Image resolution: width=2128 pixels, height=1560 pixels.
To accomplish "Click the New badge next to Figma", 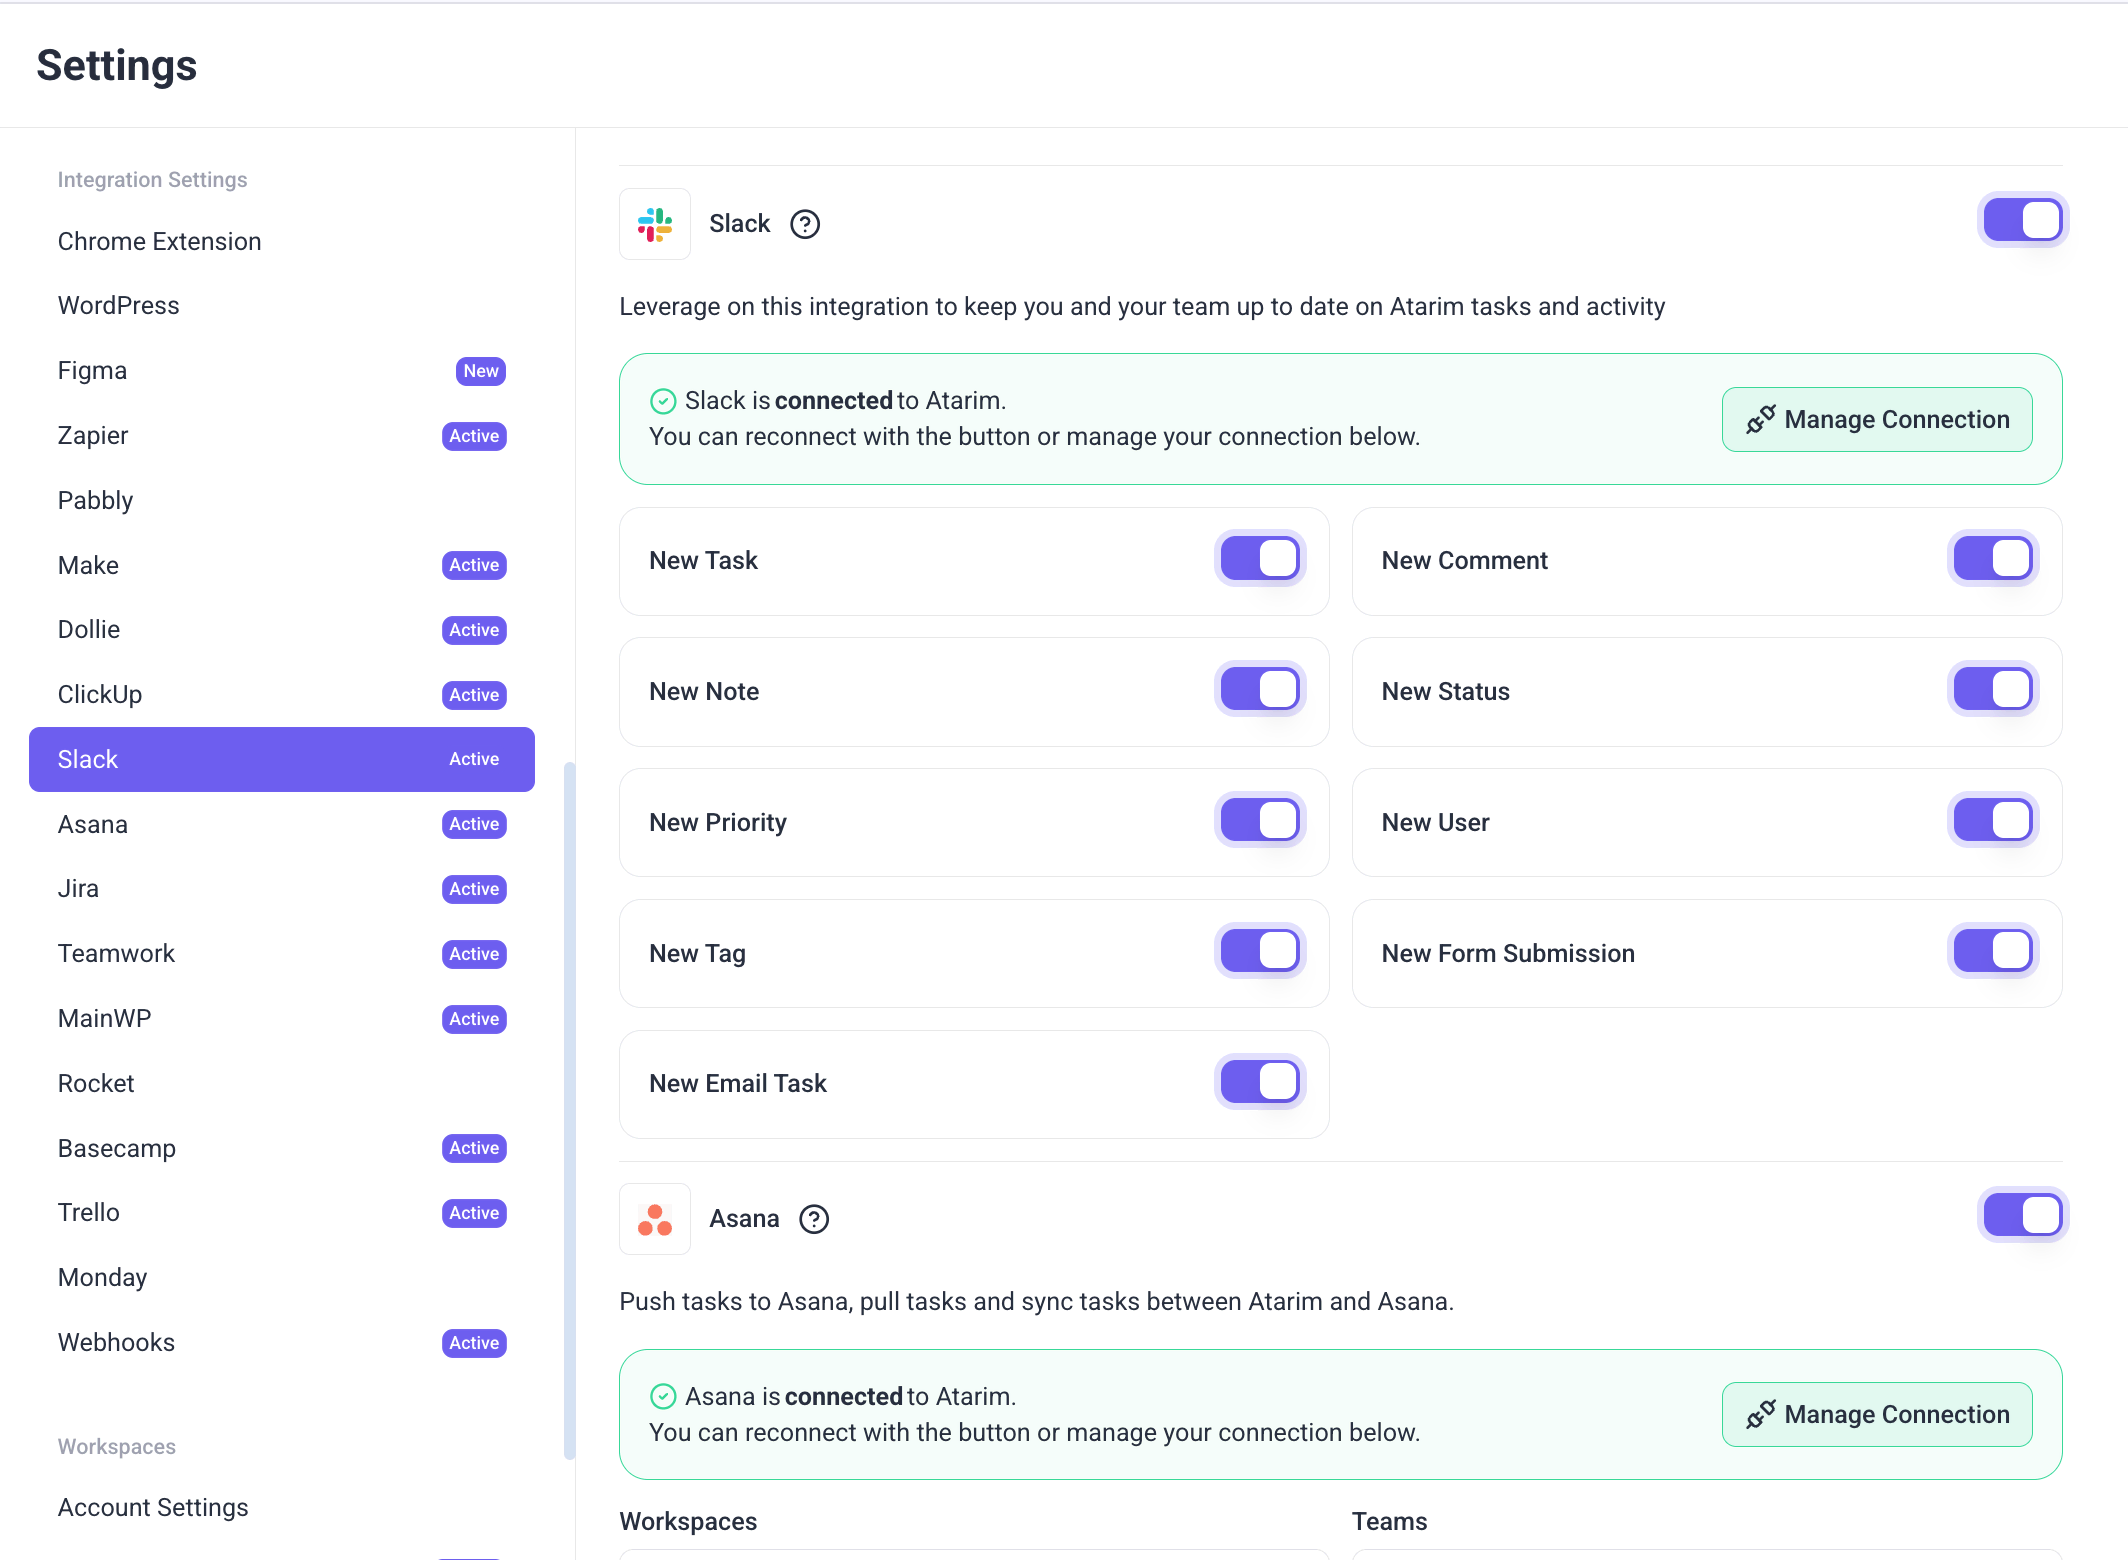I will [x=481, y=371].
